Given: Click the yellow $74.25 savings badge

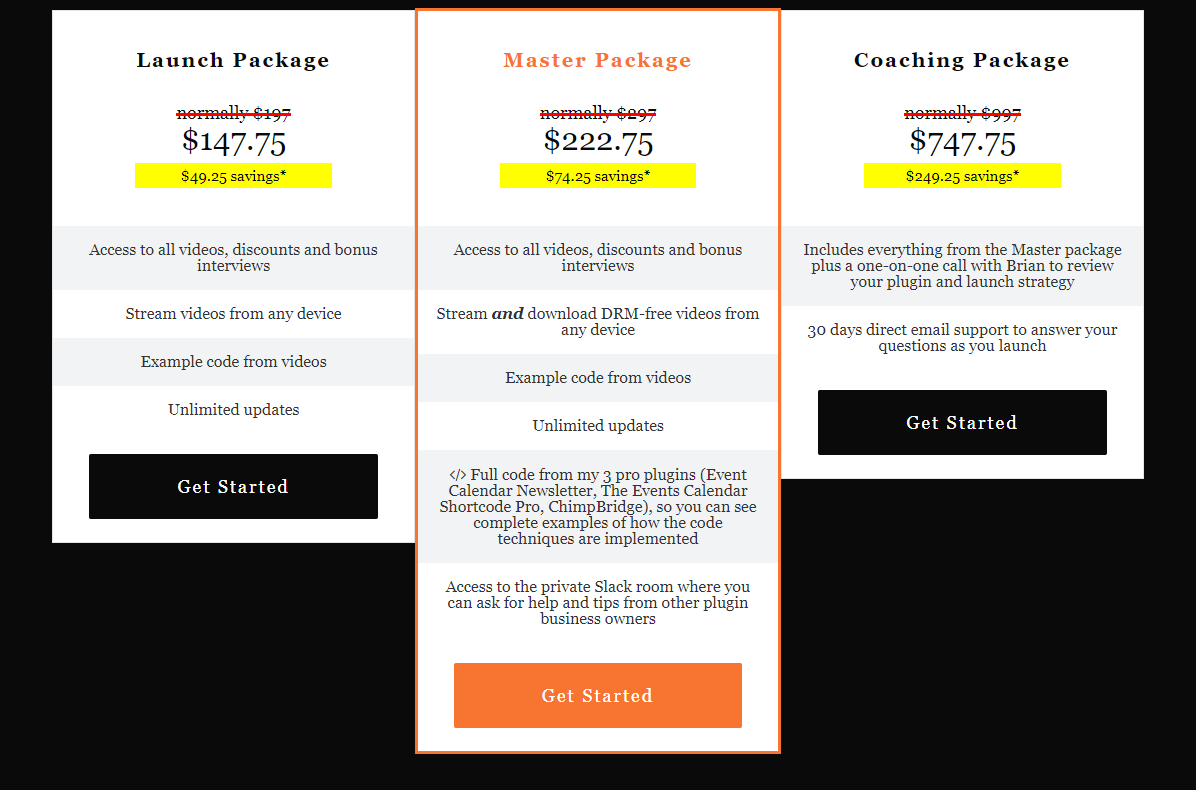Looking at the screenshot, I should coord(598,176).
